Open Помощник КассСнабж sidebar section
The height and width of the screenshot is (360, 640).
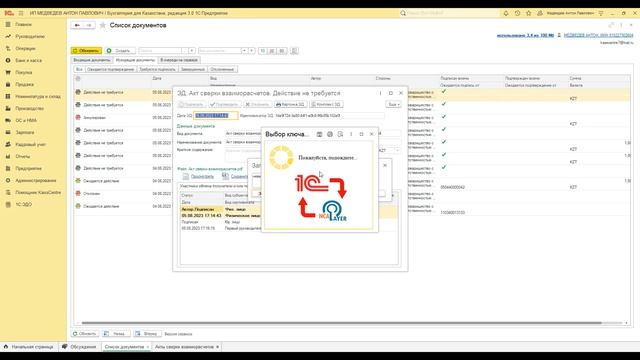point(38,192)
